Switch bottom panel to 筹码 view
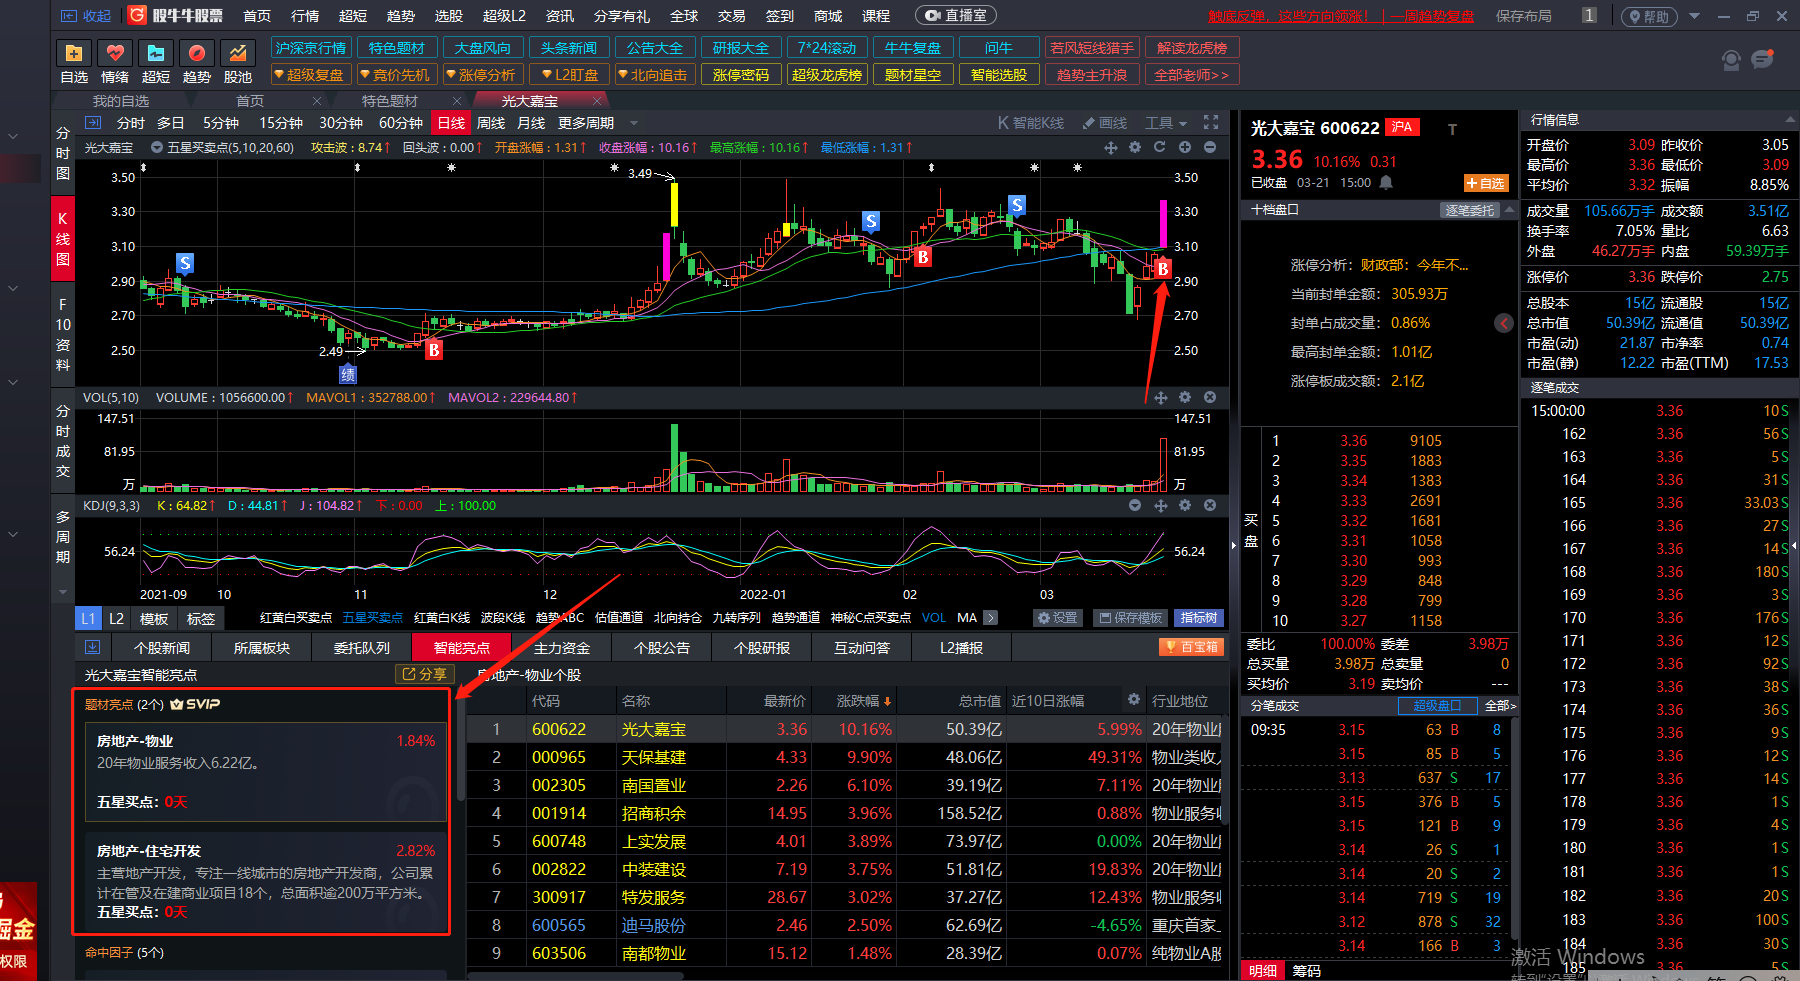Image resolution: width=1800 pixels, height=981 pixels. coord(1306,971)
